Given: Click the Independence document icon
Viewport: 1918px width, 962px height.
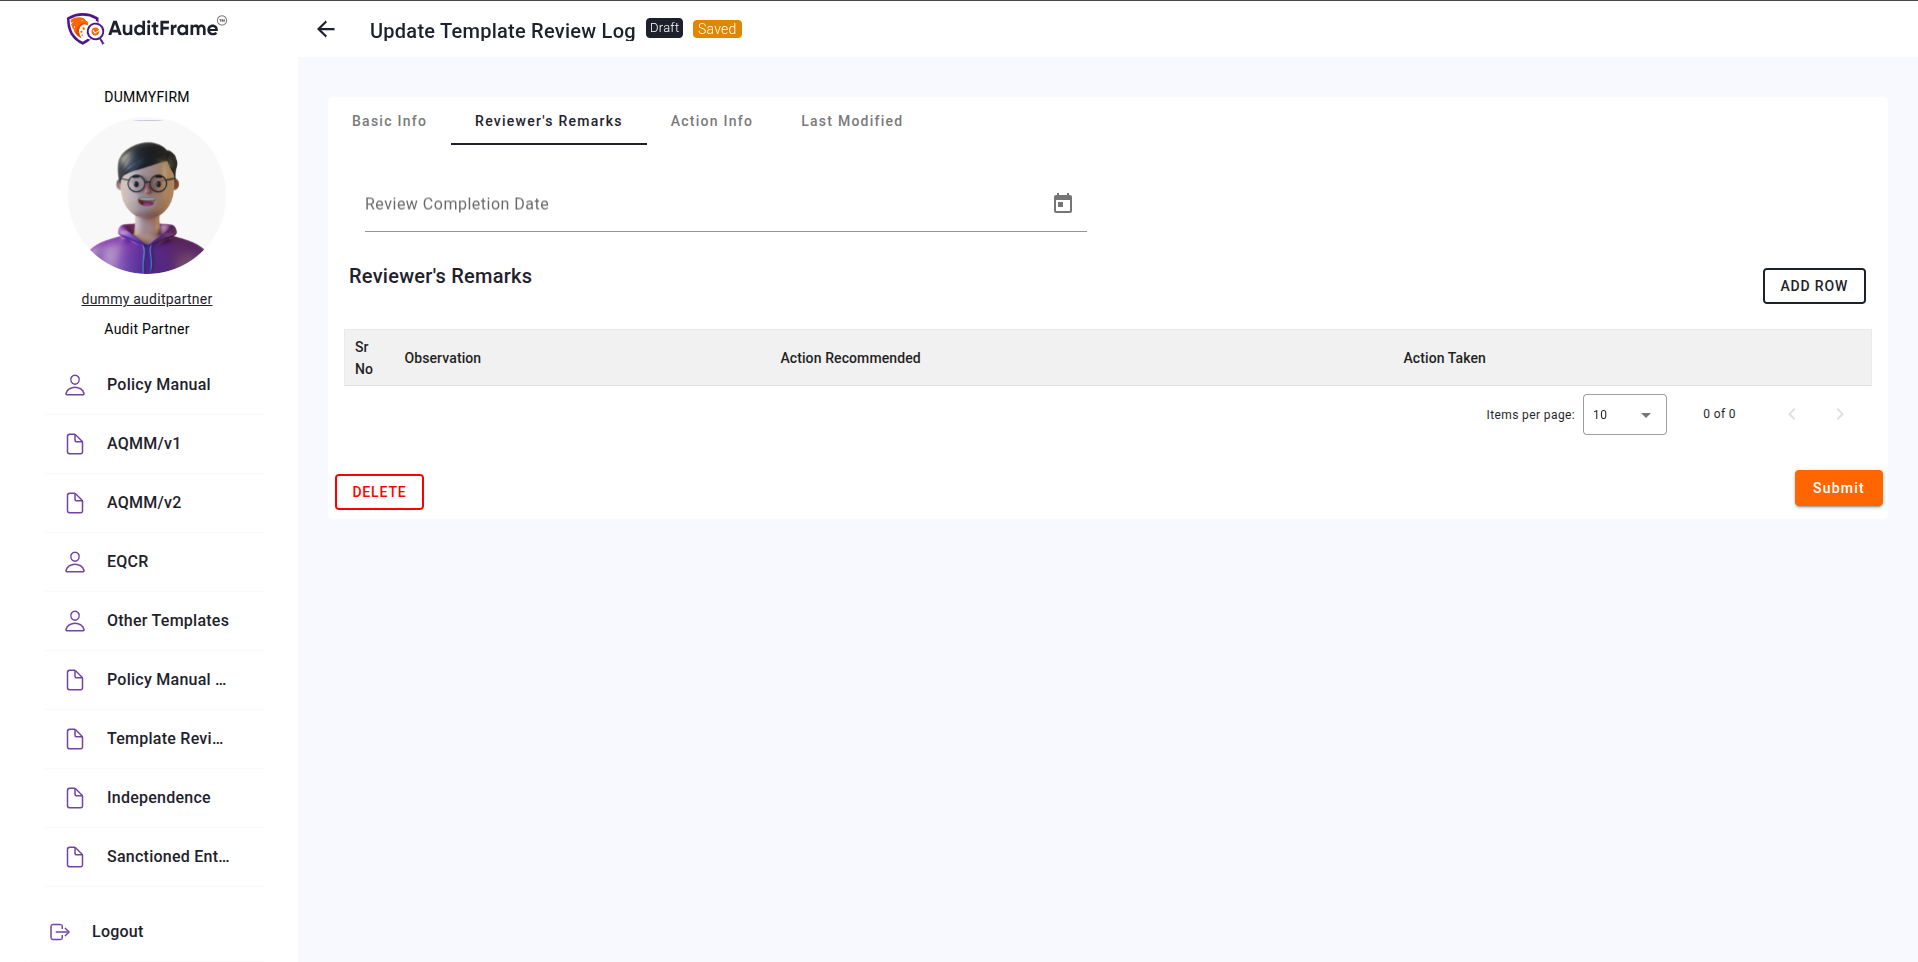Looking at the screenshot, I should (75, 798).
